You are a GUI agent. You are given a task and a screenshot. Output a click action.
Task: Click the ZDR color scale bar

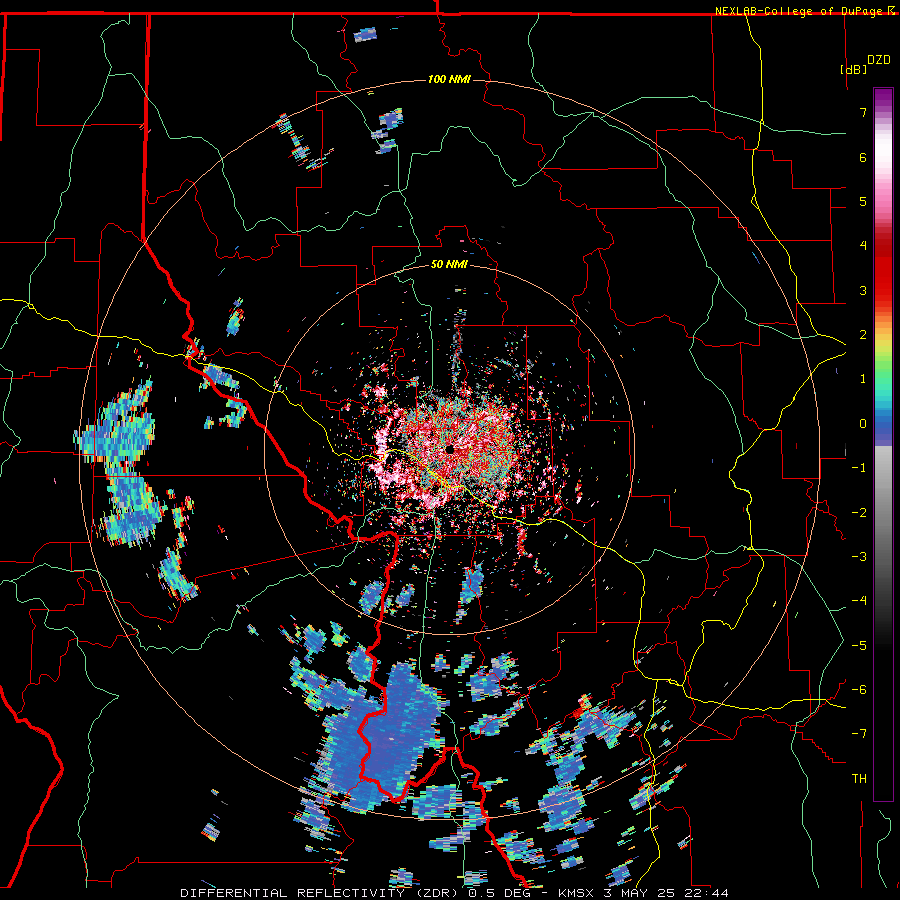[x=883, y=444]
